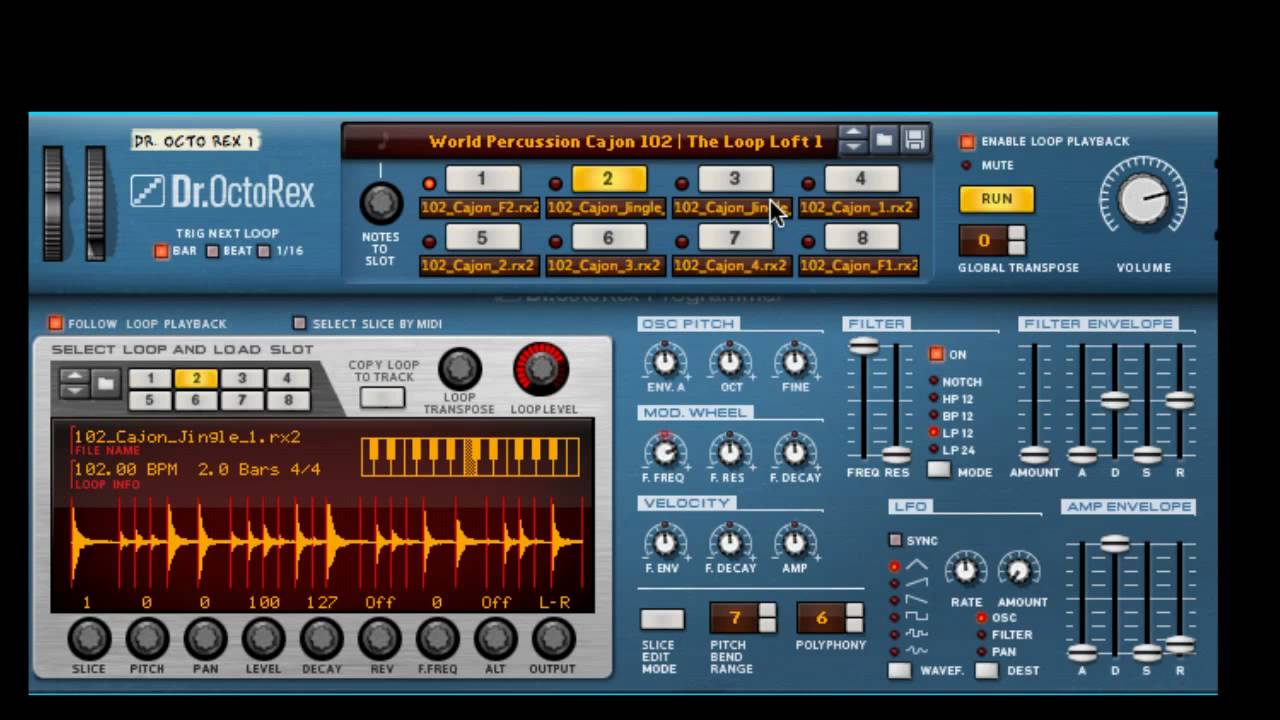This screenshot has width=1280, height=720.
Task: Step through loops with the slot panel arrows
Action: (74, 383)
